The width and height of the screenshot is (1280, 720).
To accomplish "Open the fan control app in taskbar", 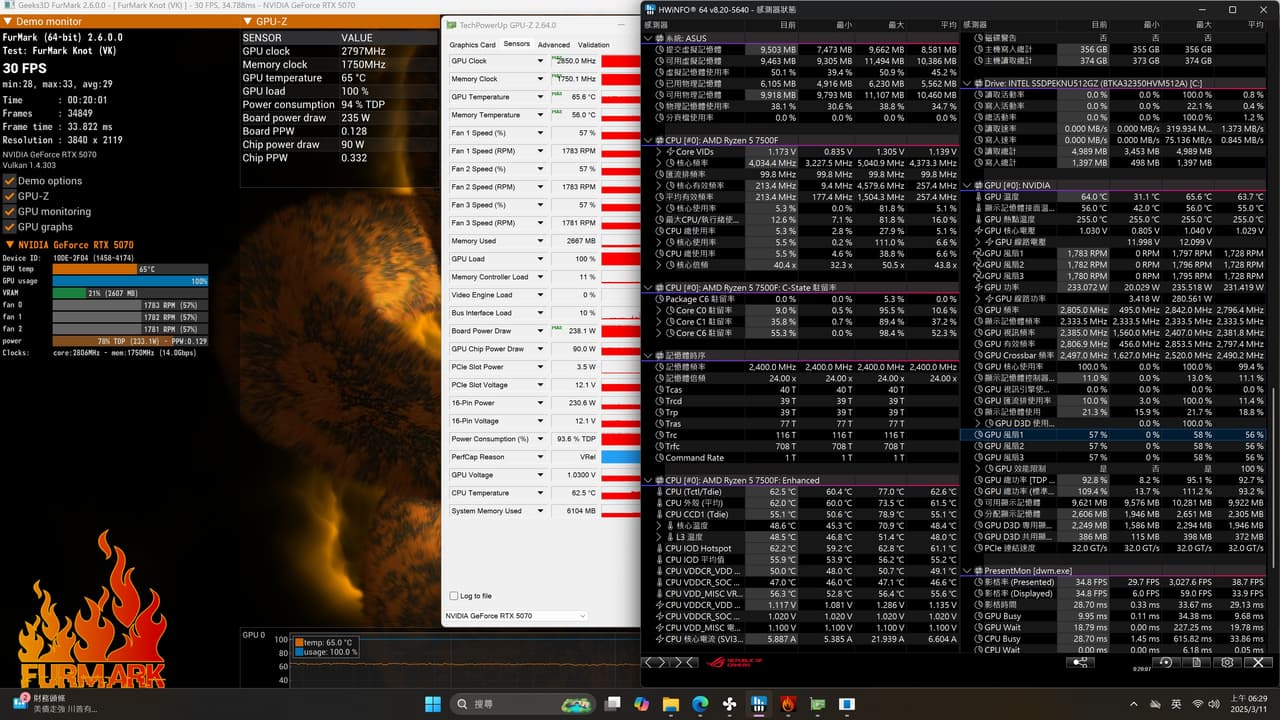I will coord(729,704).
